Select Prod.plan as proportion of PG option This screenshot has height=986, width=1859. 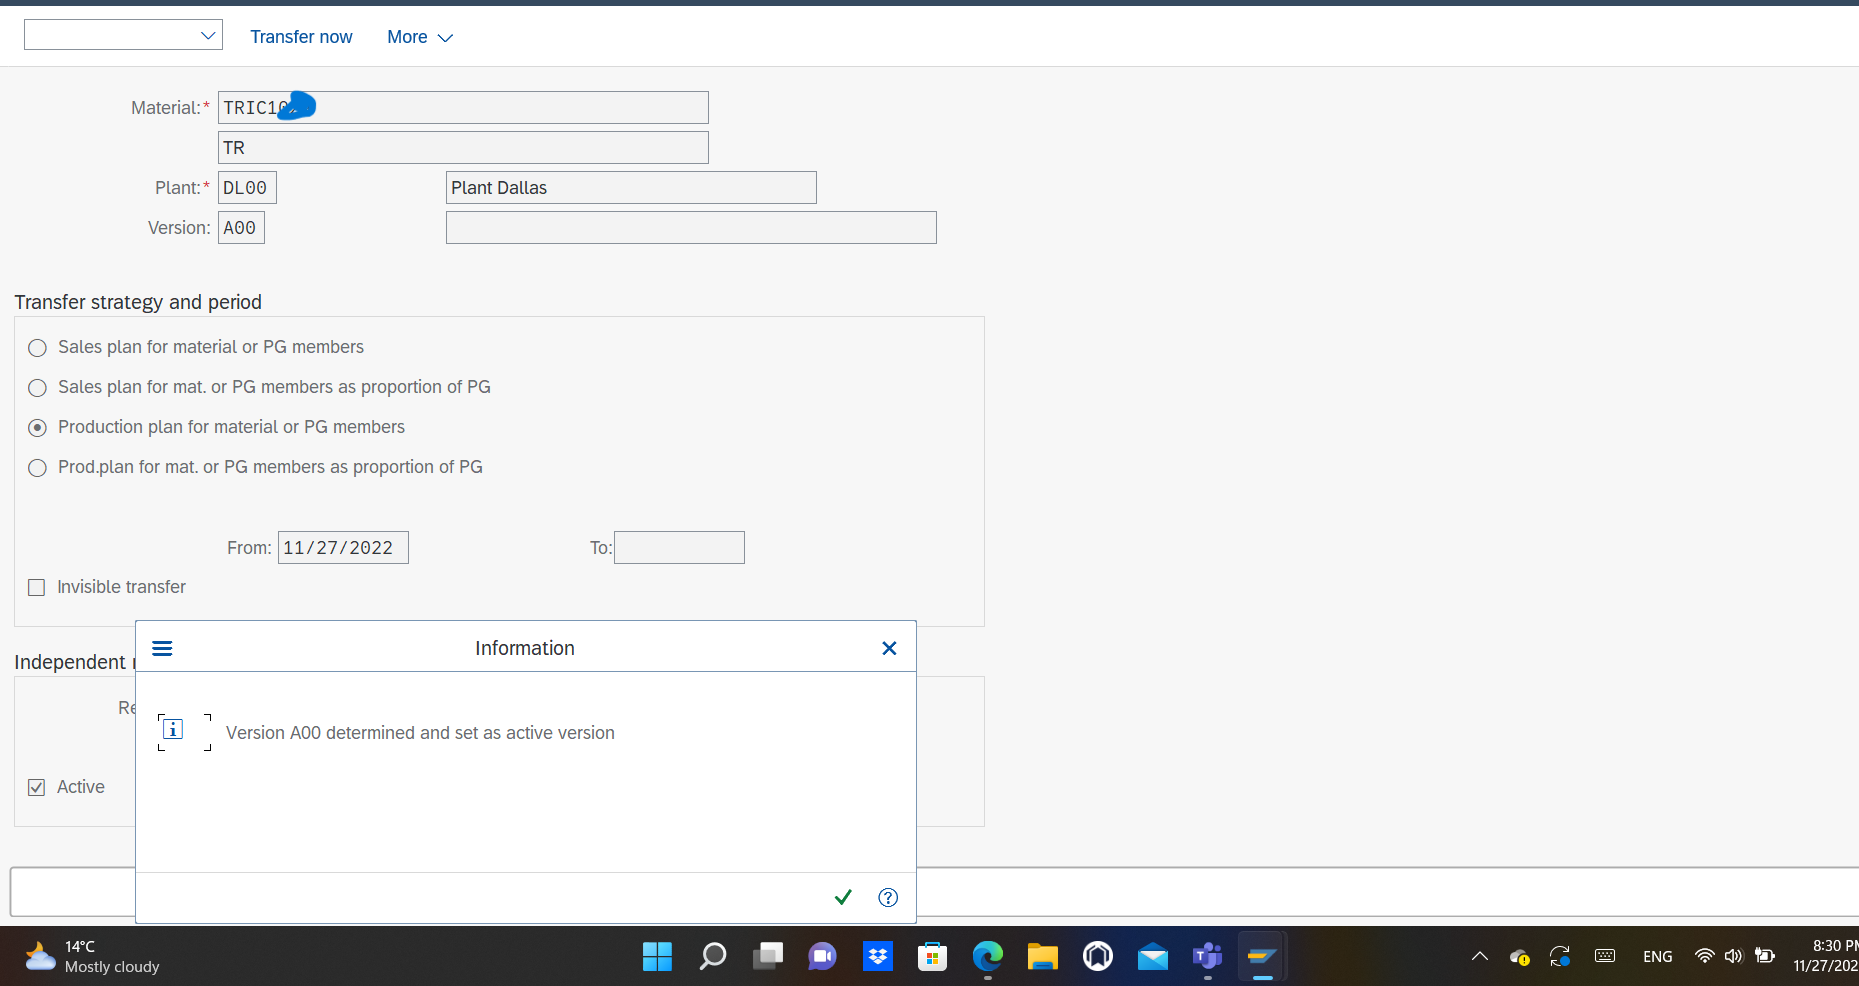(x=37, y=468)
